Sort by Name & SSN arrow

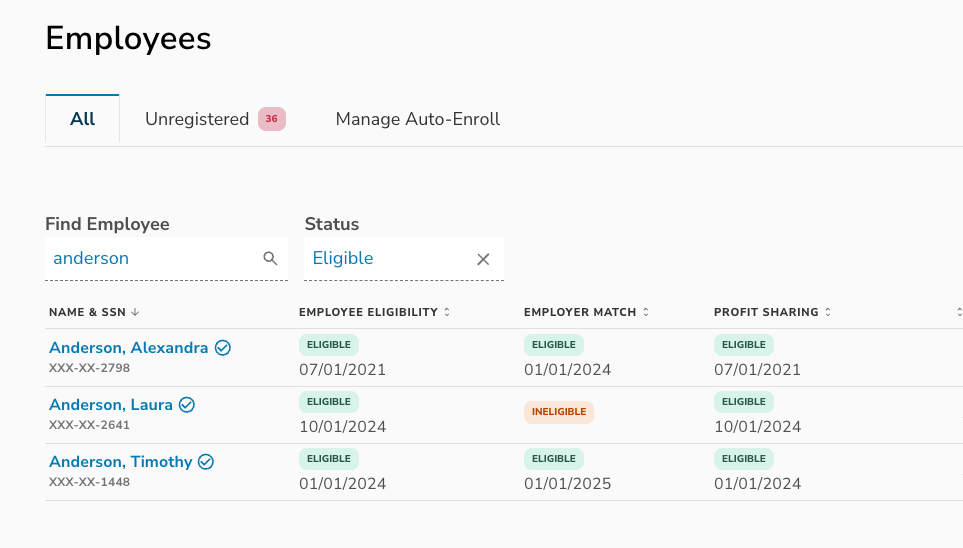tap(135, 312)
